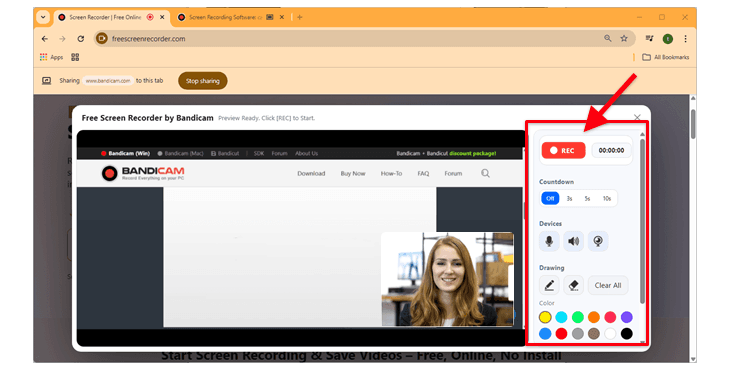Click the page's vertical scrollbar

coord(693,124)
